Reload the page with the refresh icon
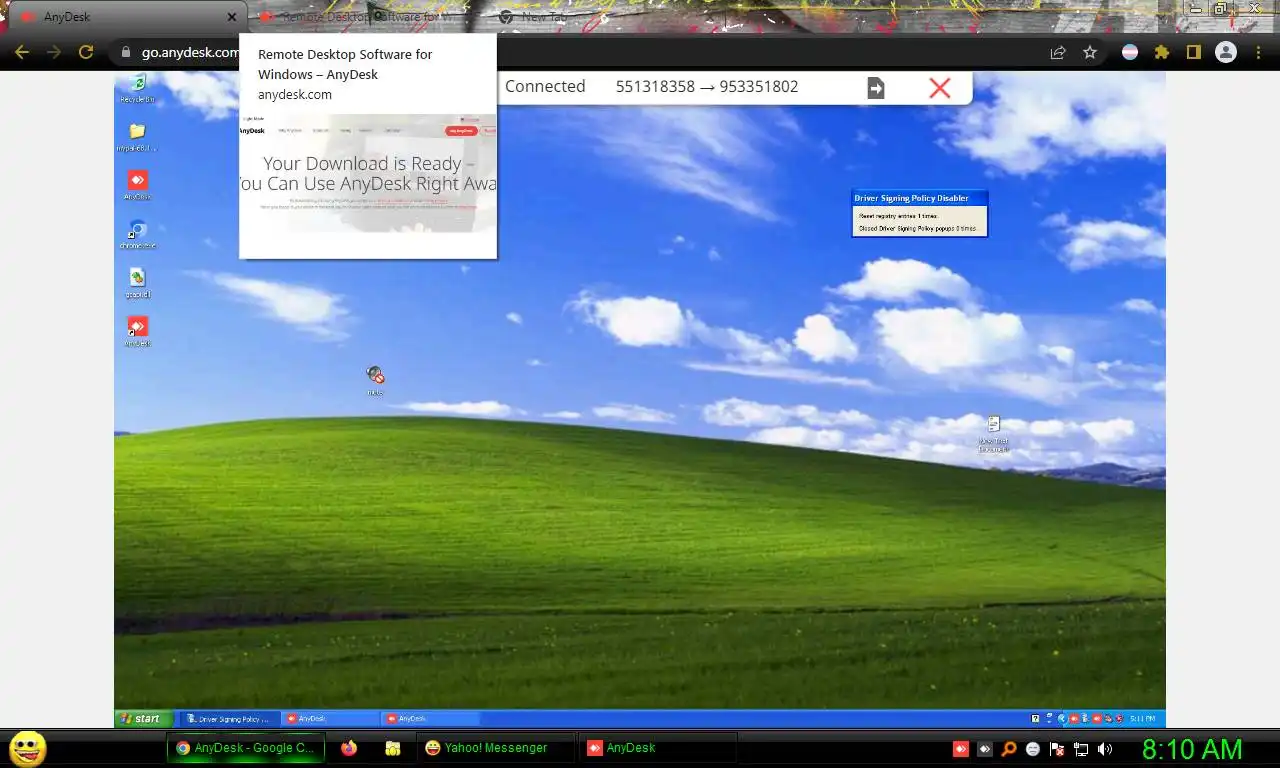The height and width of the screenshot is (768, 1280). (86, 52)
